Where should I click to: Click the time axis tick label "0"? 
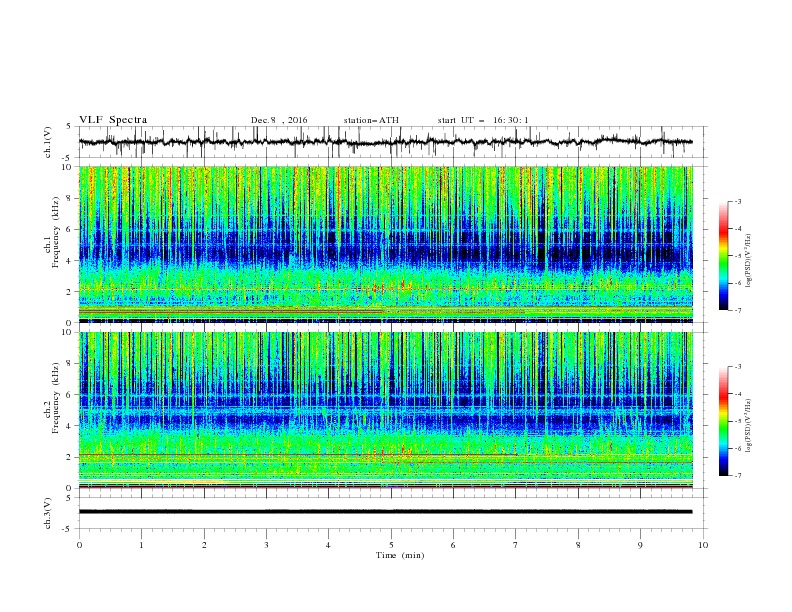click(79, 545)
